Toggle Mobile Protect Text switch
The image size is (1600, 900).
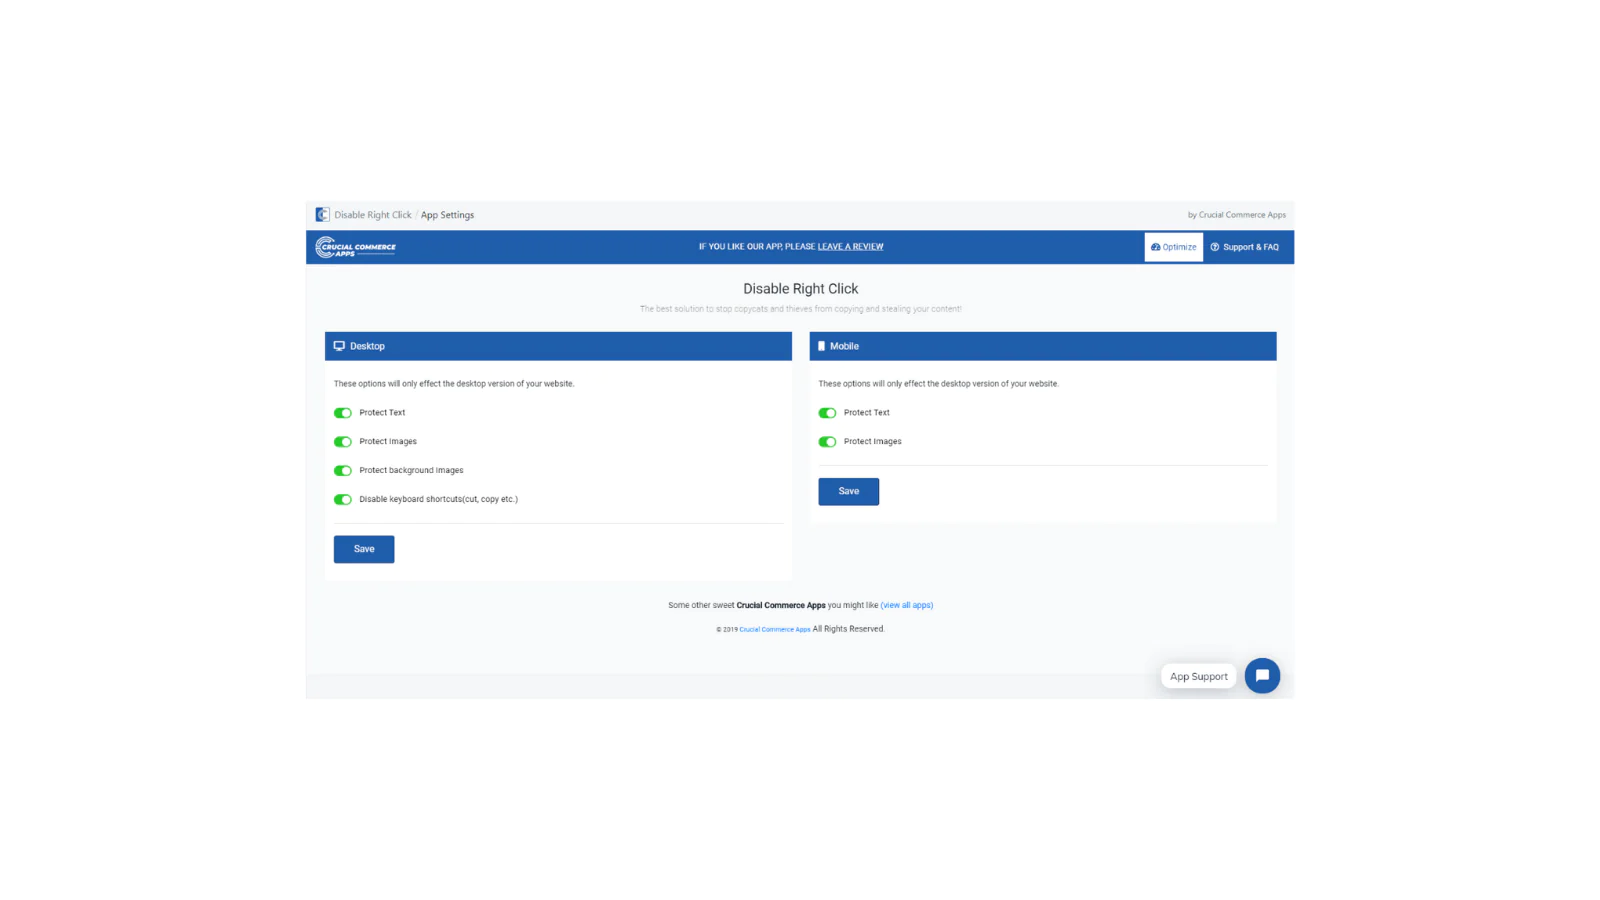[x=827, y=413]
